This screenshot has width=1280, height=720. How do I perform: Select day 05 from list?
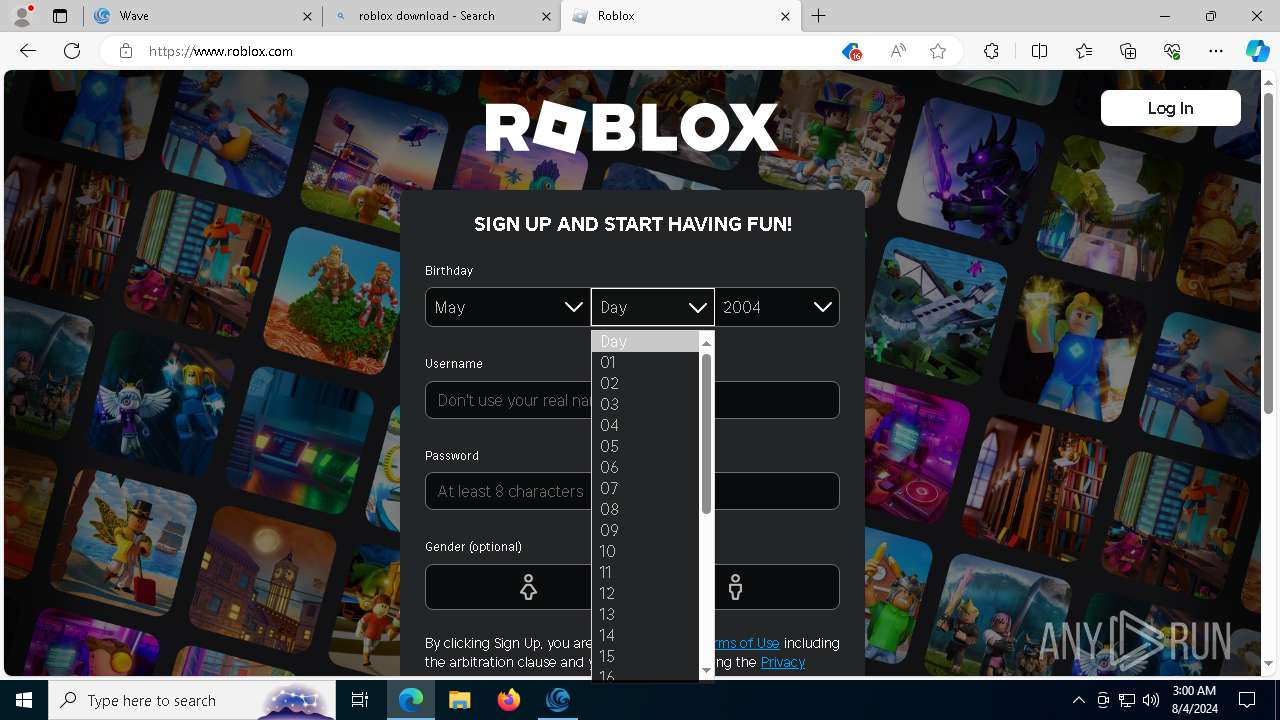(645, 446)
